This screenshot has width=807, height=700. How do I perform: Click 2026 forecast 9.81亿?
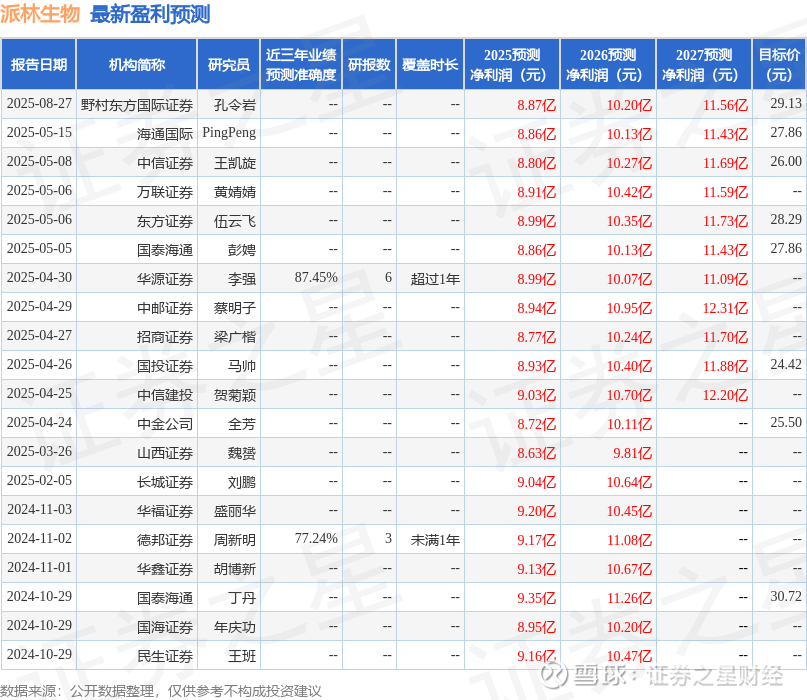point(632,453)
